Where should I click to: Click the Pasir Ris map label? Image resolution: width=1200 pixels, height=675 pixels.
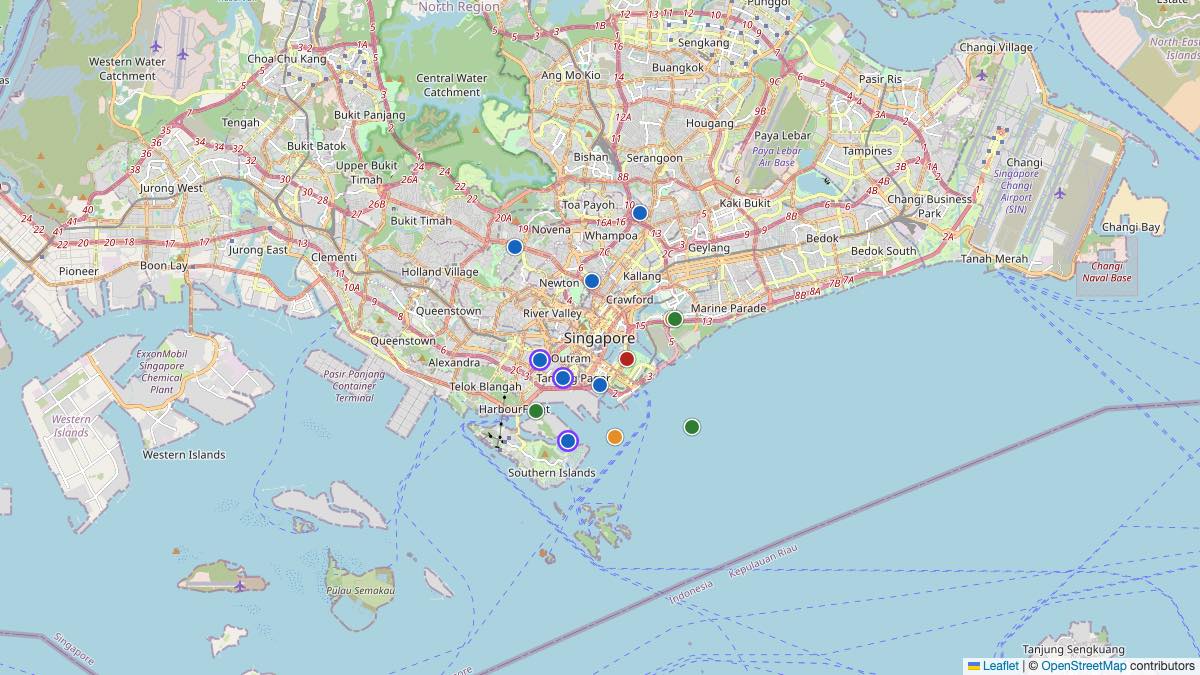(880, 79)
